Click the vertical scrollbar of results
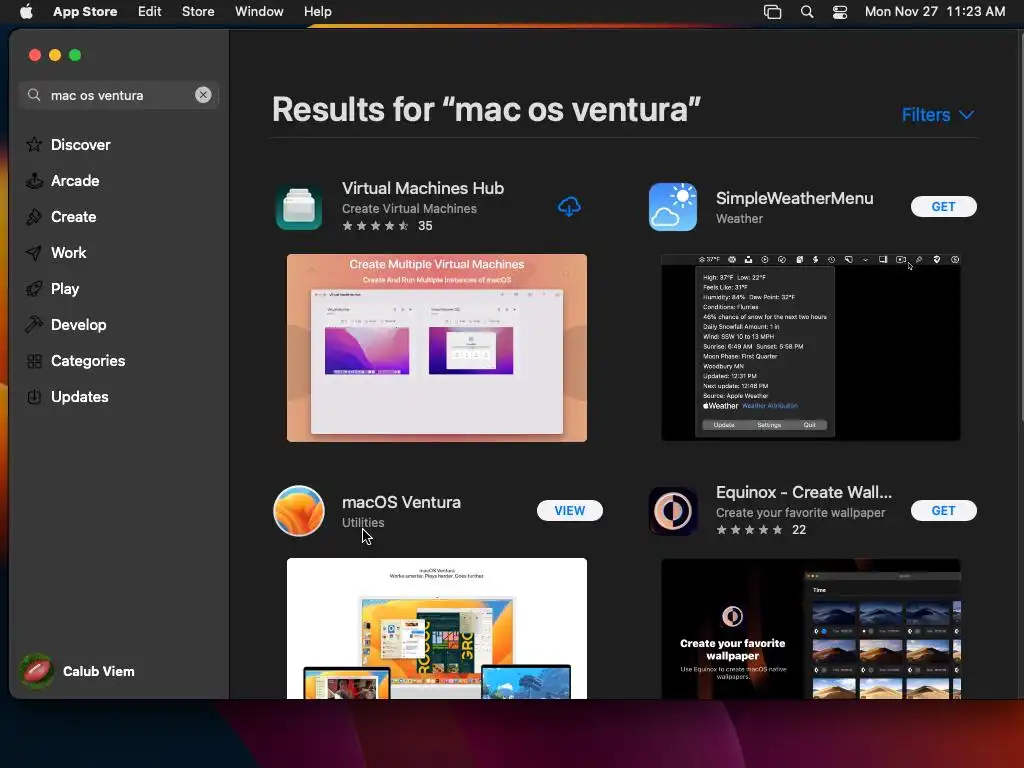1024x768 pixels. coord(1021,229)
